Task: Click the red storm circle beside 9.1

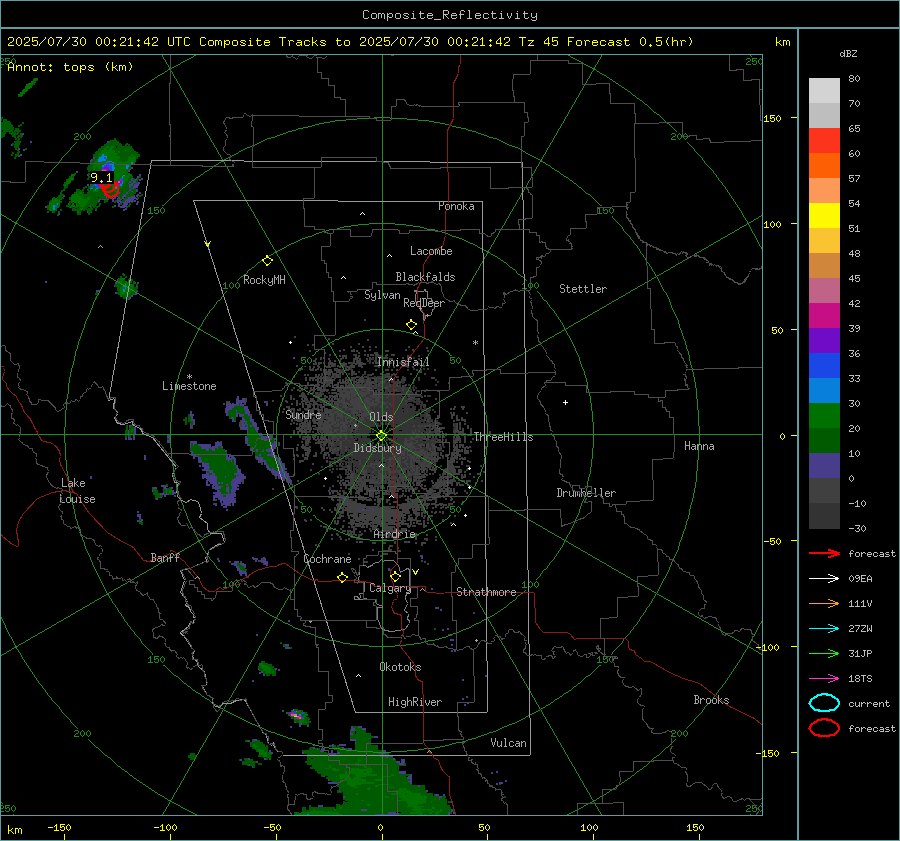Action: click(110, 189)
